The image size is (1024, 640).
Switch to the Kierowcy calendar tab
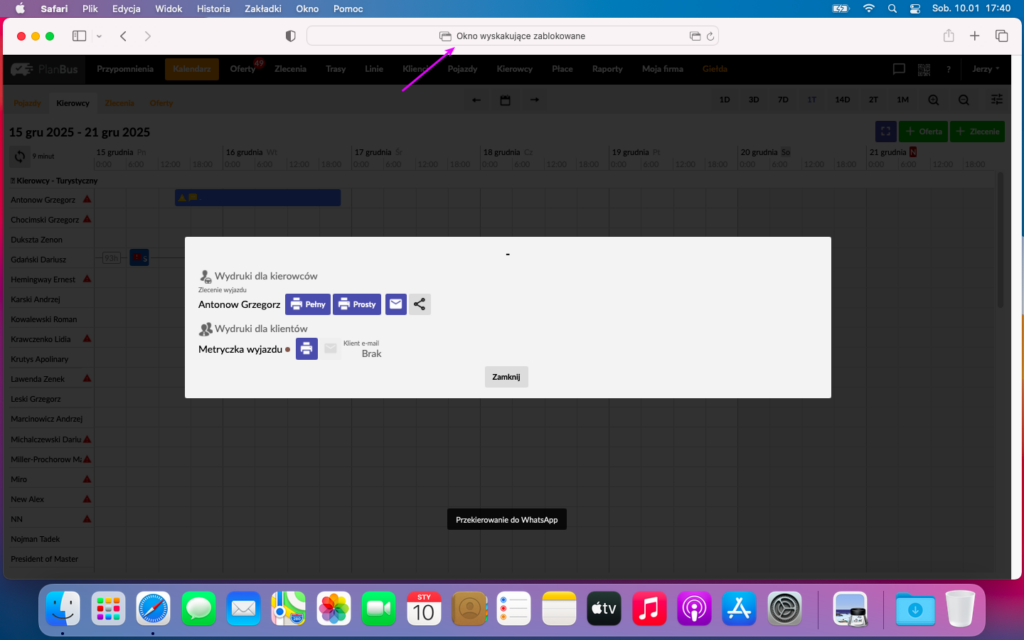pyautogui.click(x=73, y=103)
